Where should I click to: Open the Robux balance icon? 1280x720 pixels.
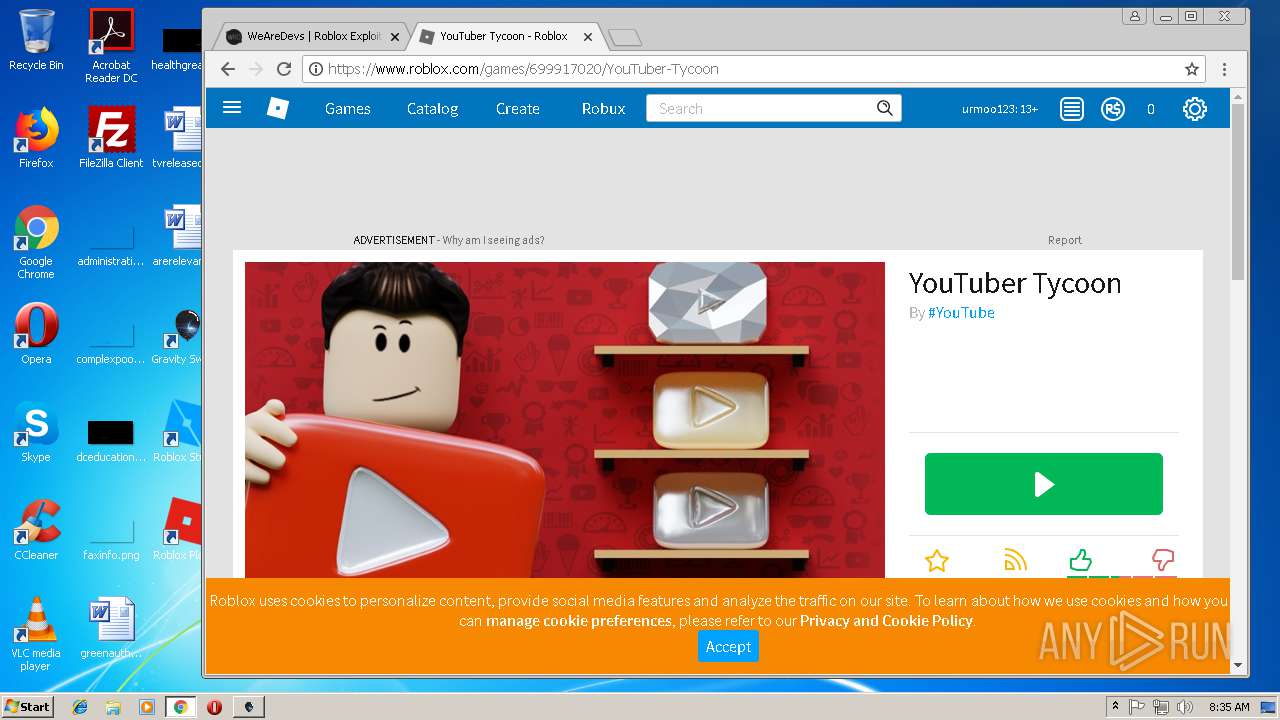pyautogui.click(x=1113, y=109)
